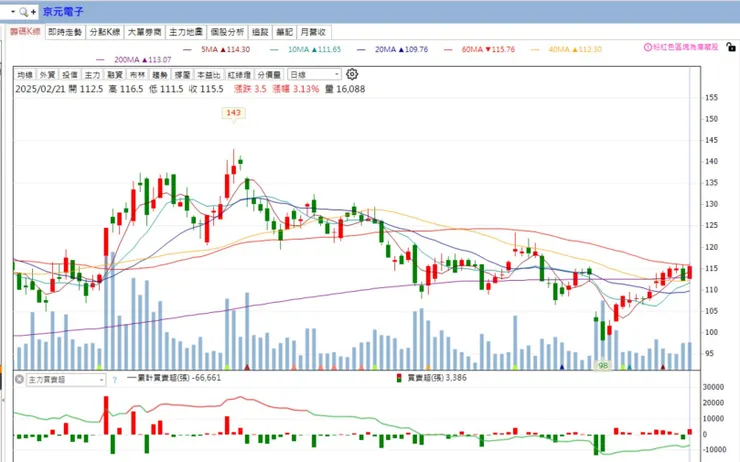Viewport: 740px width, 462px height.
Task: Click the 60MA legend line swatch
Action: click(448, 50)
